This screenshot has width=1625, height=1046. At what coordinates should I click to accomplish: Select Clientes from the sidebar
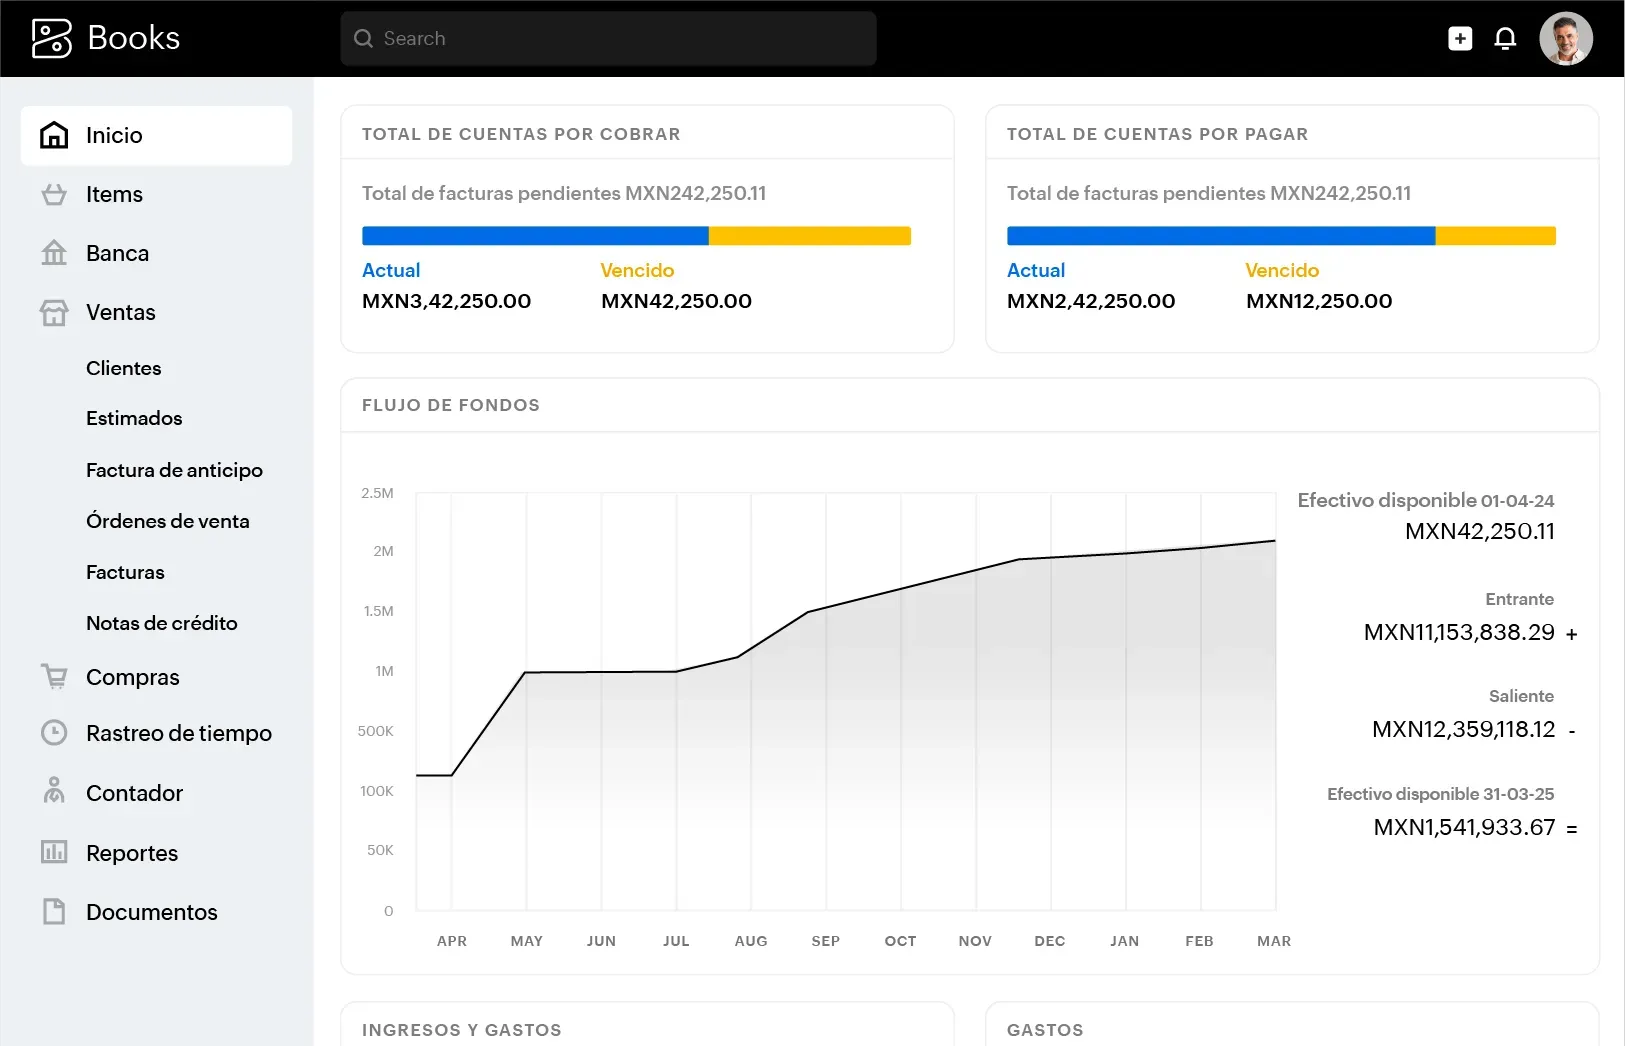point(123,368)
